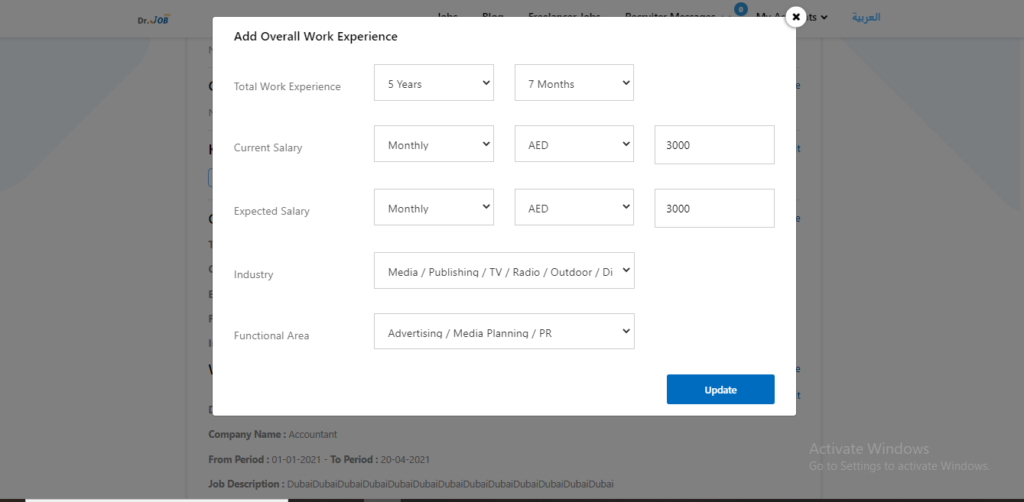This screenshot has height=502, width=1024.
Task: Click the Dr.Job logo
Action: (153, 19)
